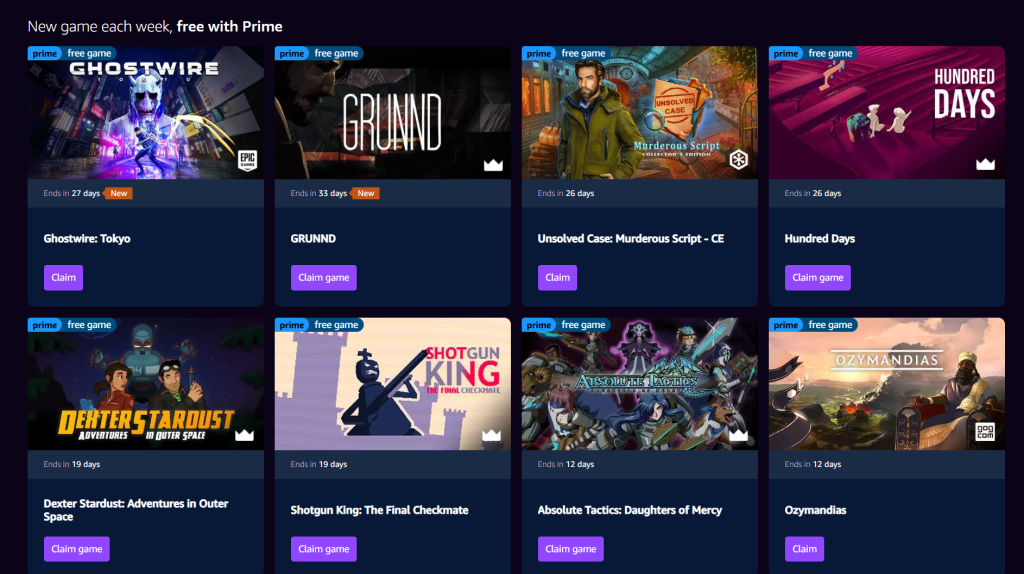The height and width of the screenshot is (574, 1024).
Task: Click the crown icon on Shotgun King artwork
Action: click(491, 435)
